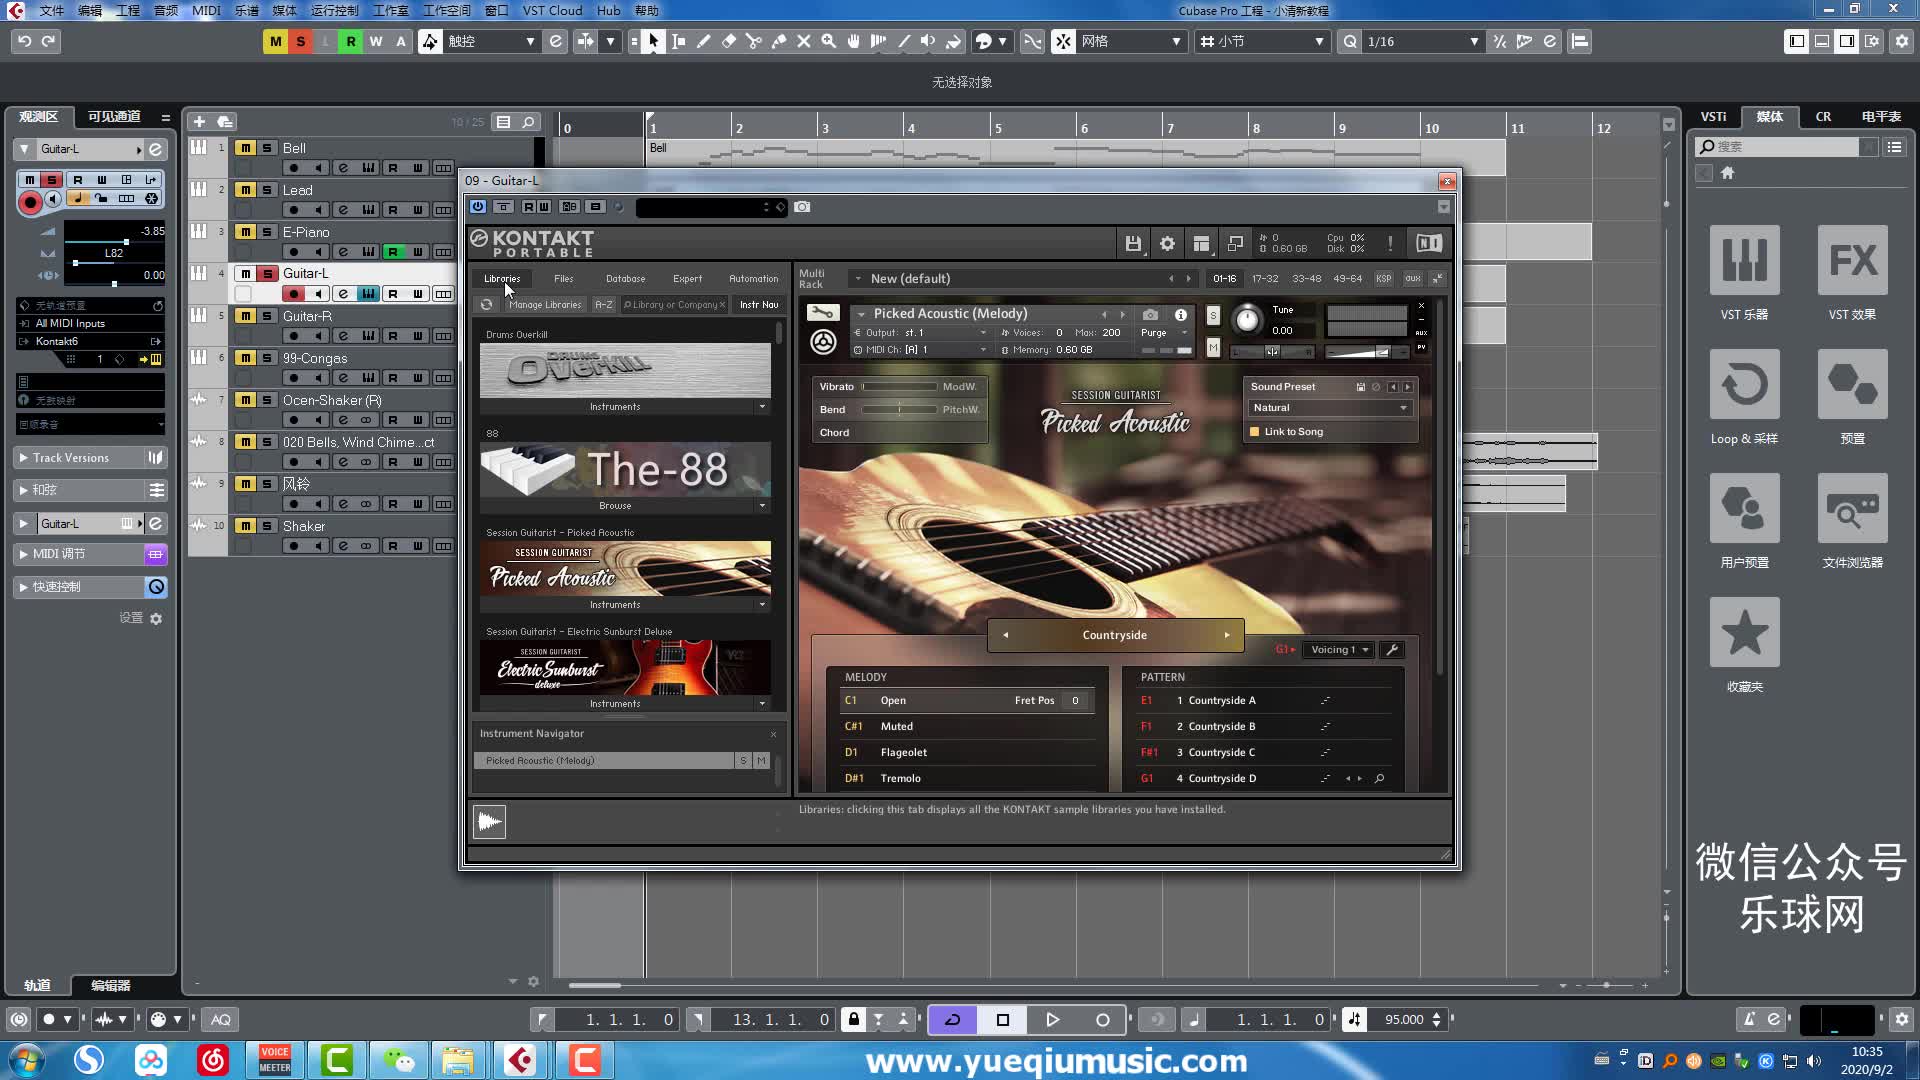Expand the Session Guitarist Electric Sunburst library
Image resolution: width=1920 pixels, height=1080 pixels.
click(764, 703)
